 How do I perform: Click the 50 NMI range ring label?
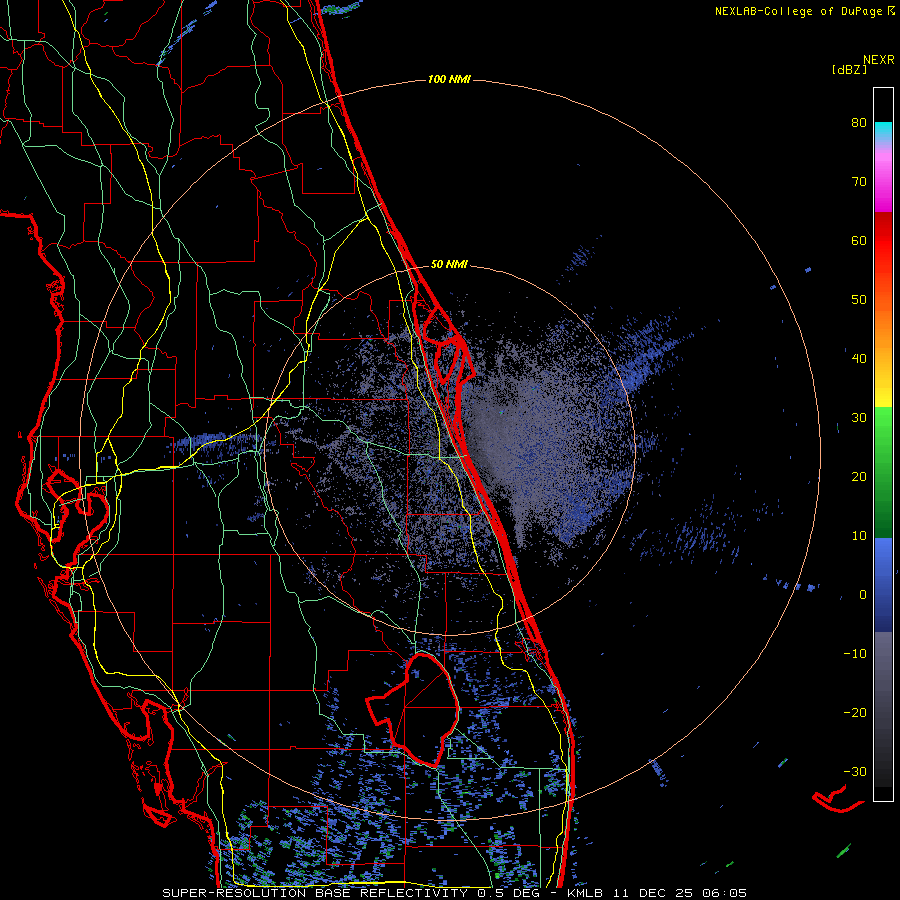449,265
